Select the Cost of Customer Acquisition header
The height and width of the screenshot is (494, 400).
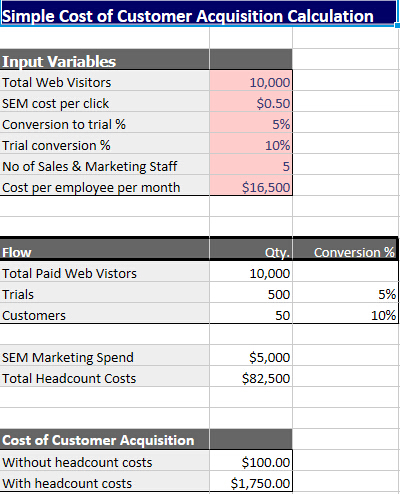pyautogui.click(x=105, y=440)
